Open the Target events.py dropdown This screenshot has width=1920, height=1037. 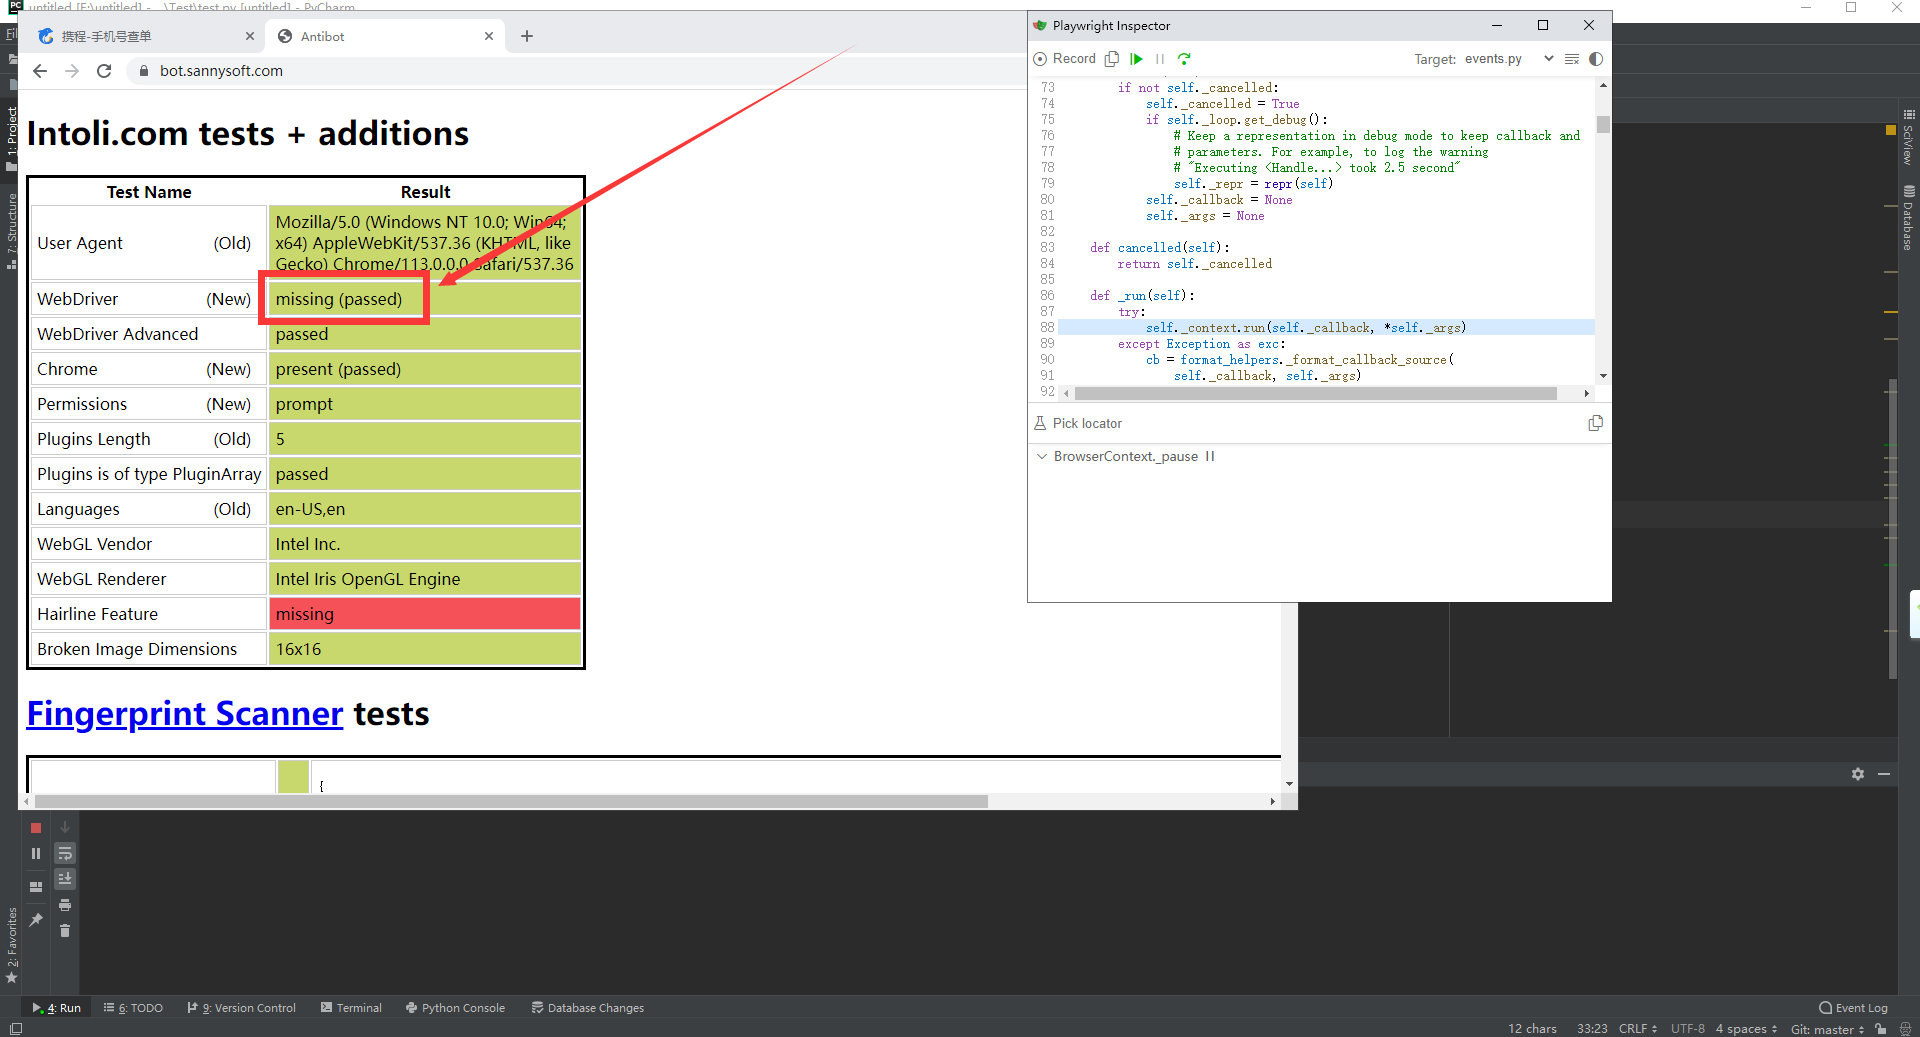click(x=1548, y=59)
